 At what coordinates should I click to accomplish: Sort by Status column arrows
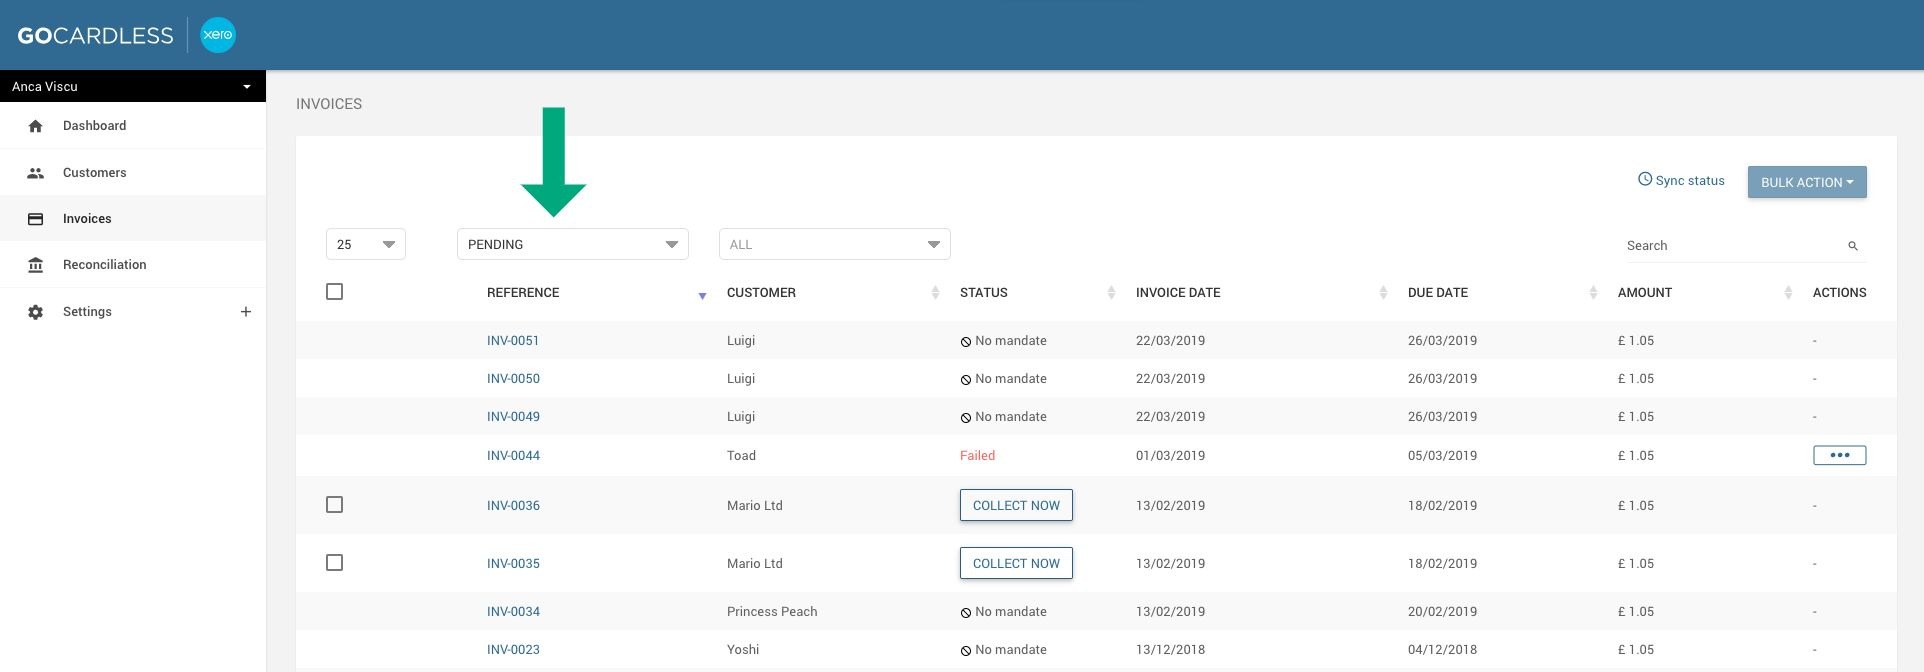(x=1111, y=293)
